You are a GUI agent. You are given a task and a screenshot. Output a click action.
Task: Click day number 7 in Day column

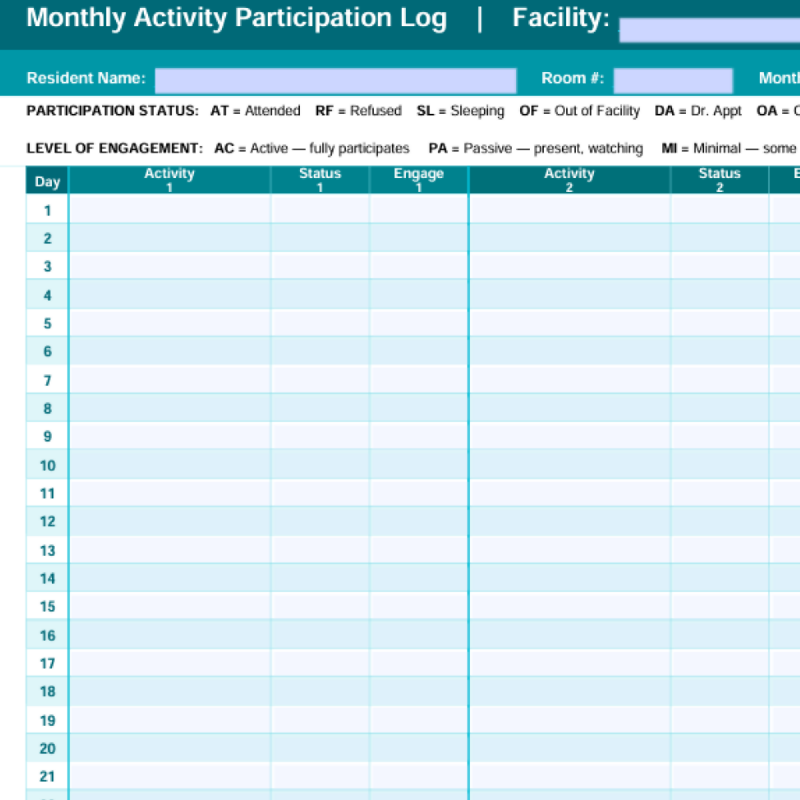47,380
